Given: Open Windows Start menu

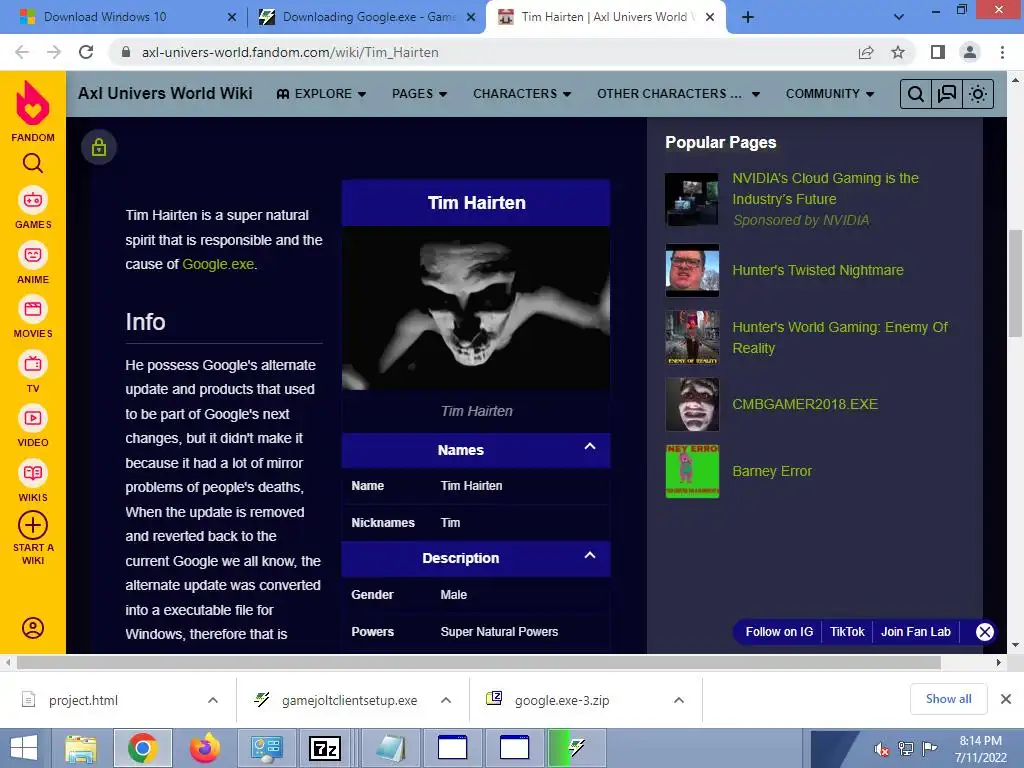Looking at the screenshot, I should point(24,748).
